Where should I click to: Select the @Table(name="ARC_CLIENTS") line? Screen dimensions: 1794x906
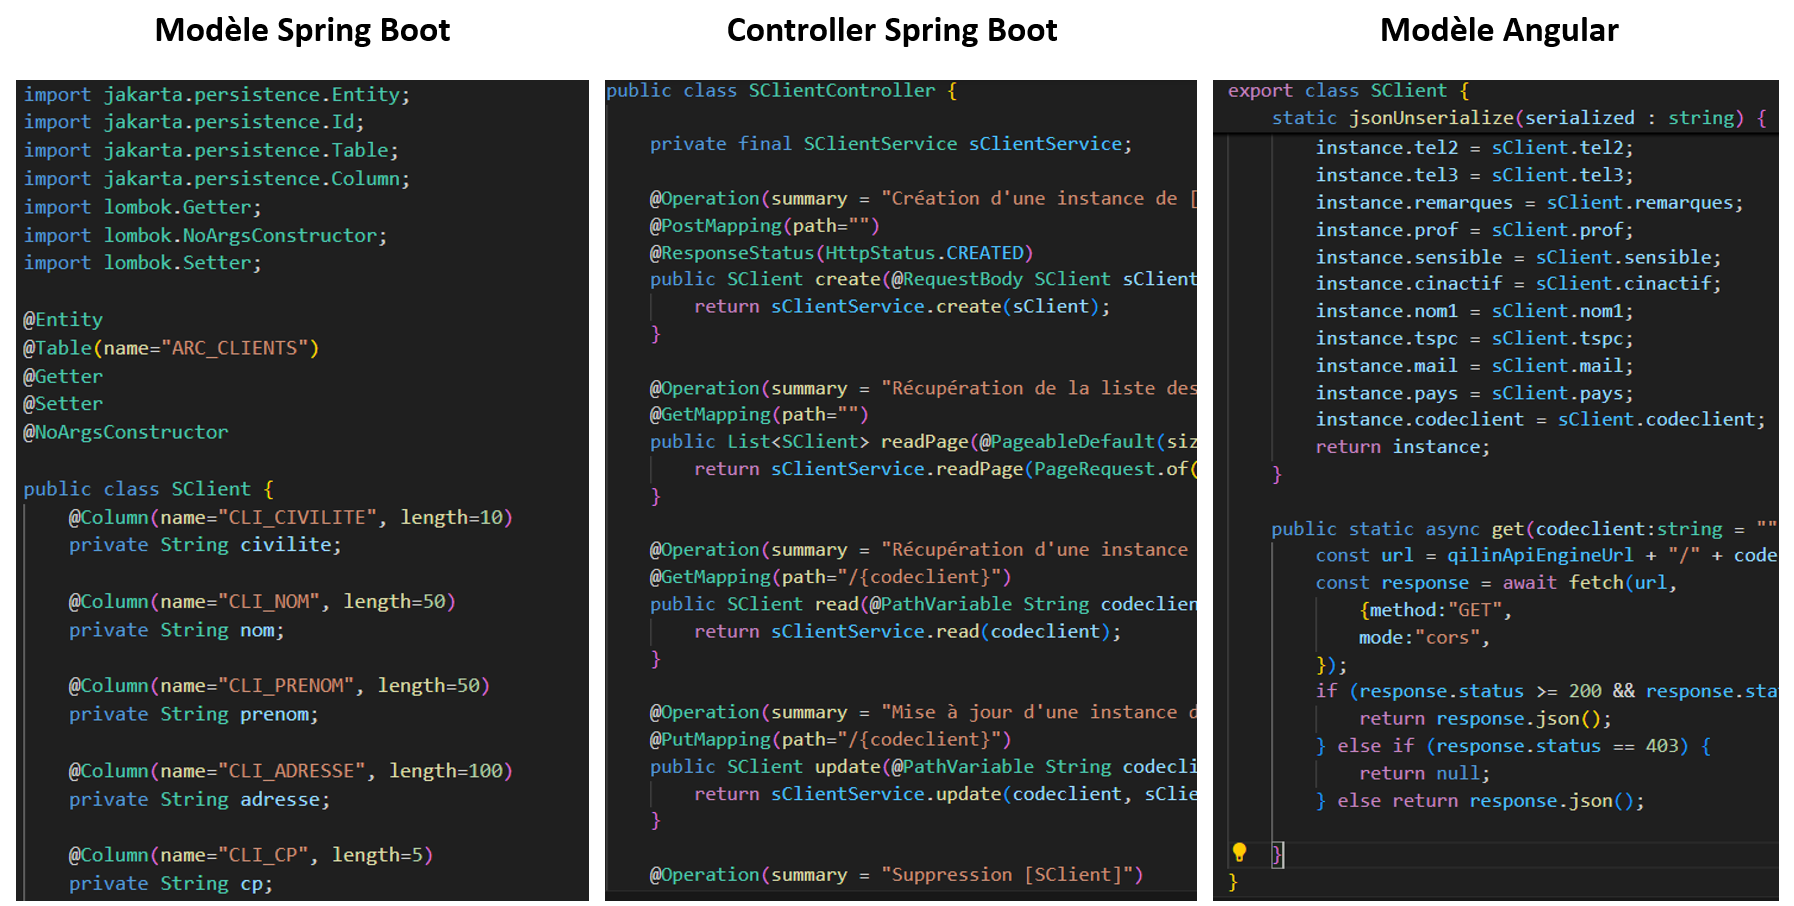171,348
